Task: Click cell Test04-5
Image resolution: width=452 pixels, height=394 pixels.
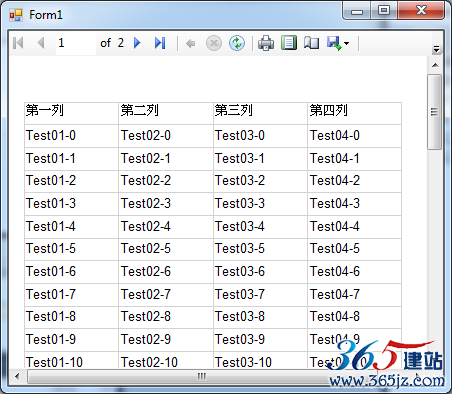Action: click(x=354, y=249)
